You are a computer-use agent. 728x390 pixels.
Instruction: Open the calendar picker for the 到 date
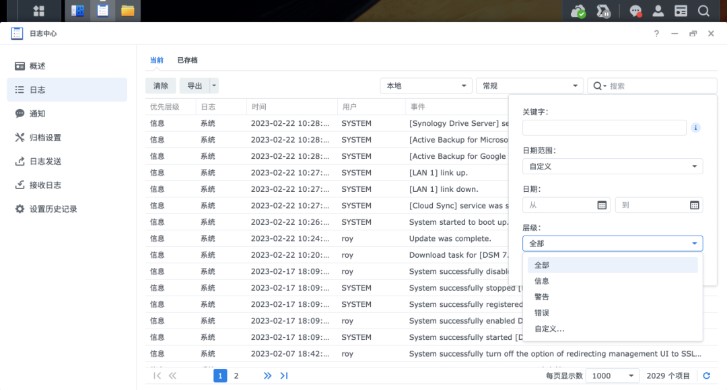(694, 205)
